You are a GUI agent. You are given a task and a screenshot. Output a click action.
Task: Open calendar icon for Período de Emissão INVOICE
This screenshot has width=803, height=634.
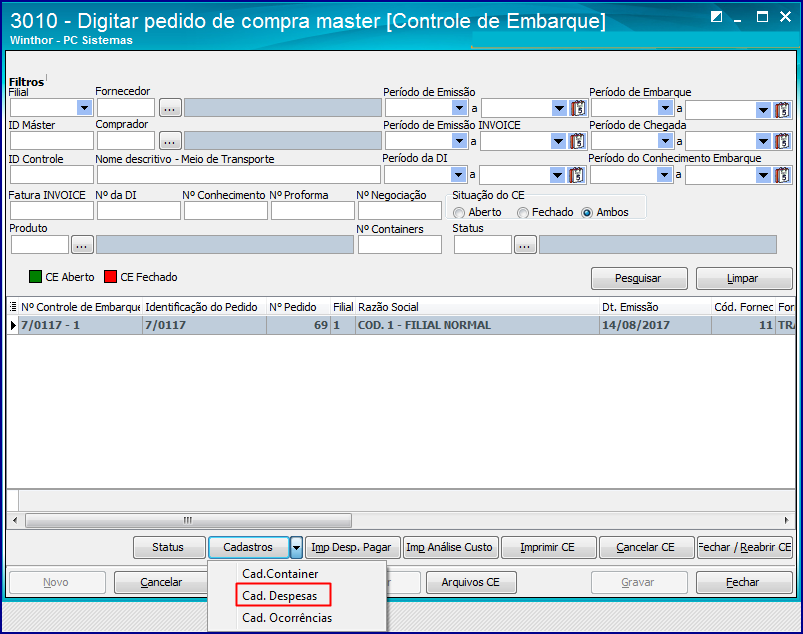(577, 141)
